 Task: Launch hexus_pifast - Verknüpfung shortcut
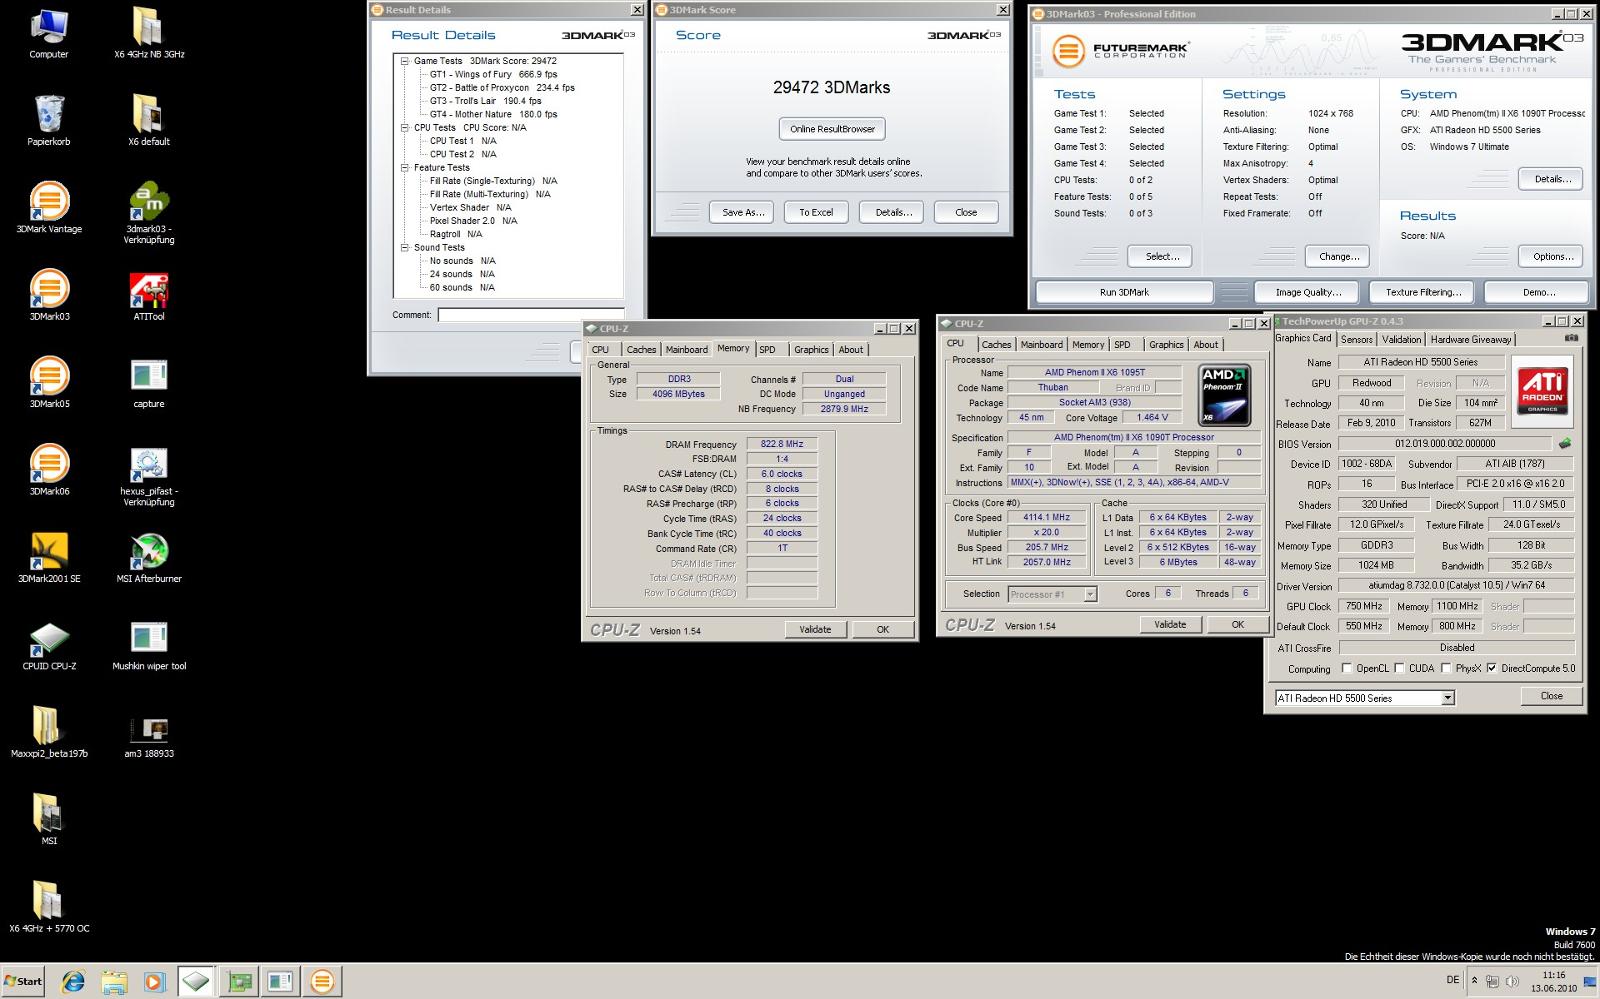(x=148, y=476)
